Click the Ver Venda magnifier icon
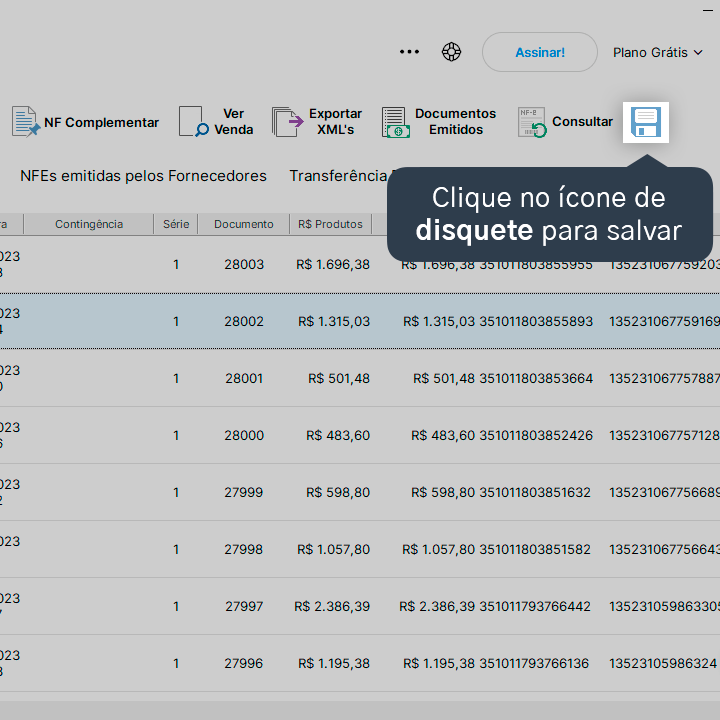Viewport: 720px width, 720px height. point(193,122)
